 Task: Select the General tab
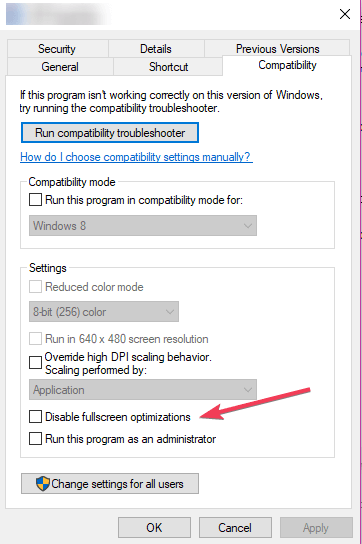click(60, 67)
